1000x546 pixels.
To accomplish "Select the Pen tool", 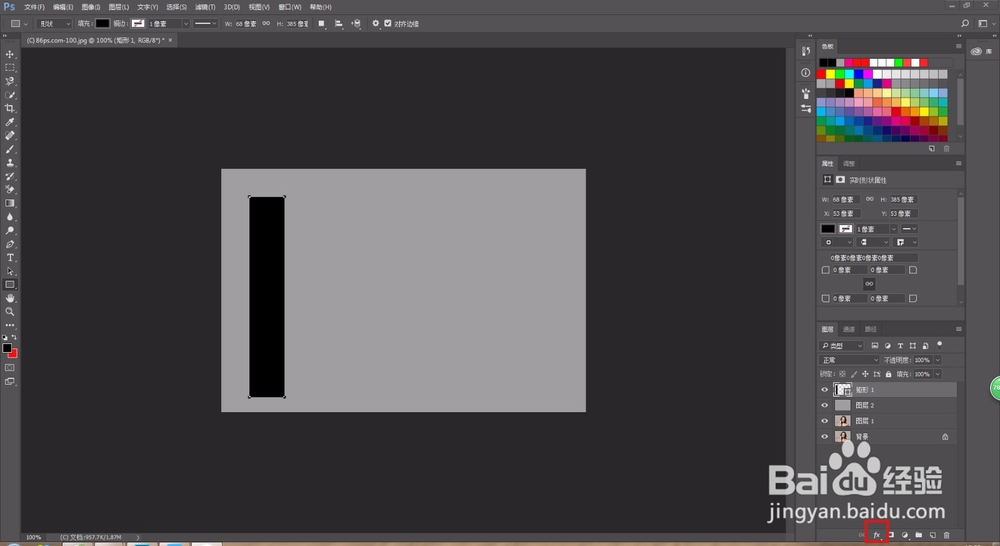I will [10, 244].
